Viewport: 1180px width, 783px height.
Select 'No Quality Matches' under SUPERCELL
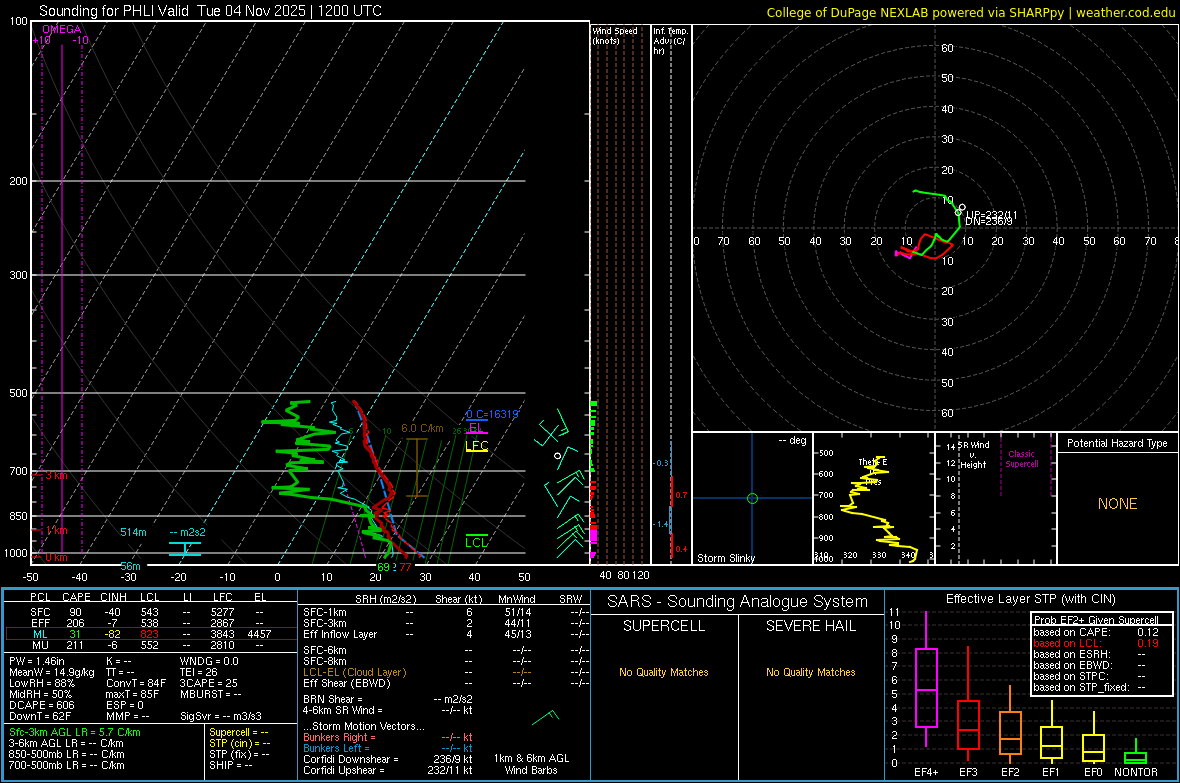tap(664, 672)
